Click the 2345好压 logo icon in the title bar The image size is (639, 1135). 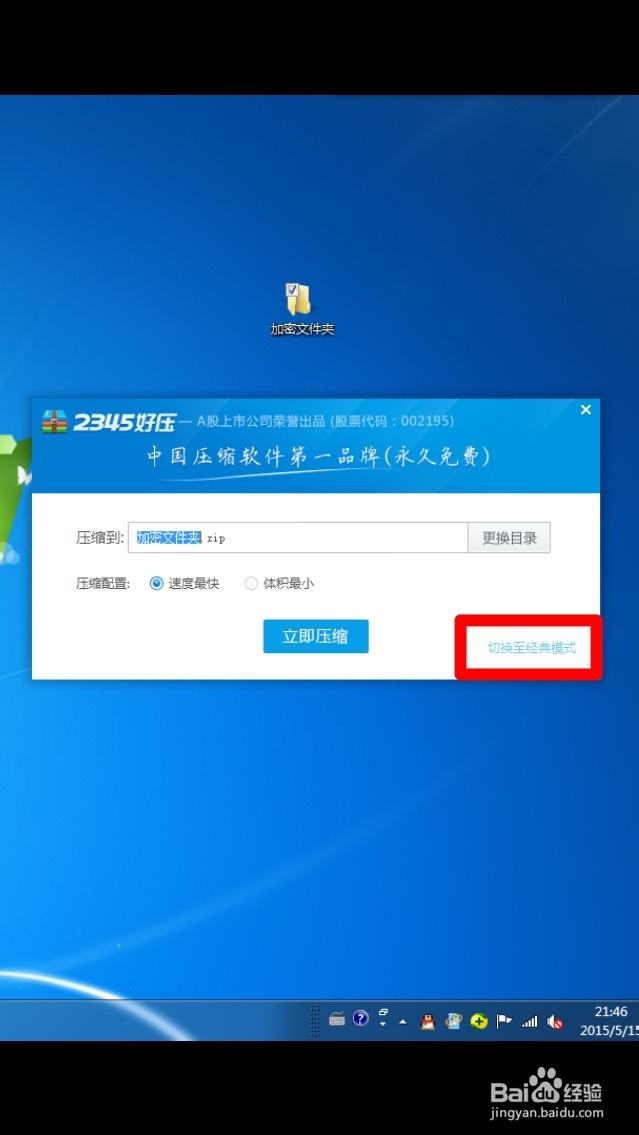[54, 421]
